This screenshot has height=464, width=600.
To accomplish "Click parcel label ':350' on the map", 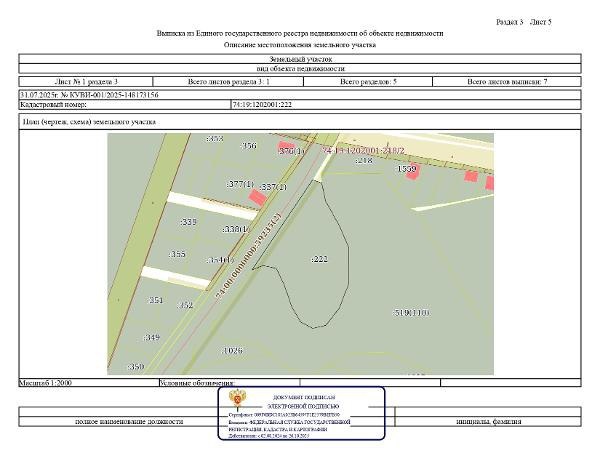I will (x=135, y=366).
